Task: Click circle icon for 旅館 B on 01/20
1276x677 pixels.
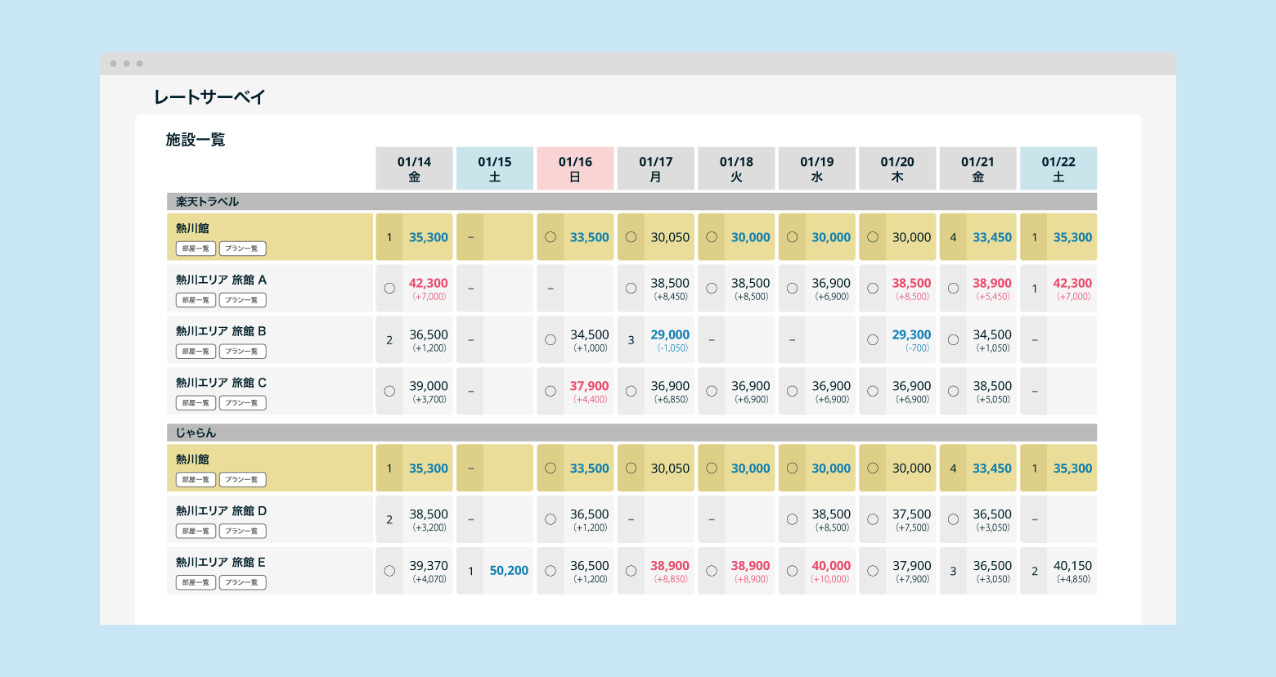Action: (x=872, y=340)
